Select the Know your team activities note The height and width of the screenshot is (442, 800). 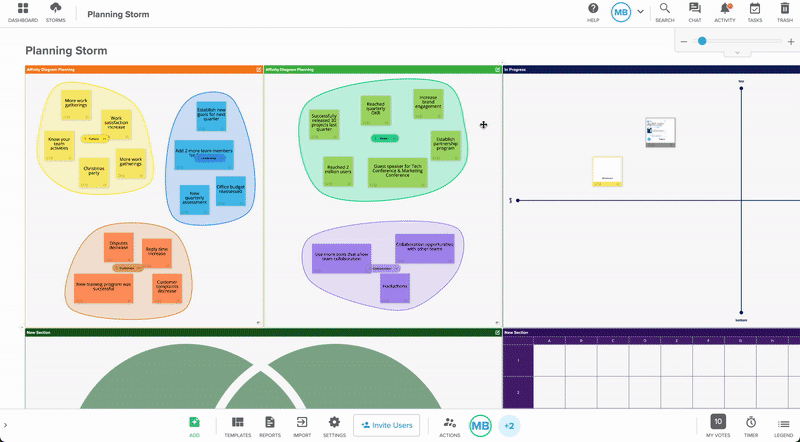tap(59, 145)
